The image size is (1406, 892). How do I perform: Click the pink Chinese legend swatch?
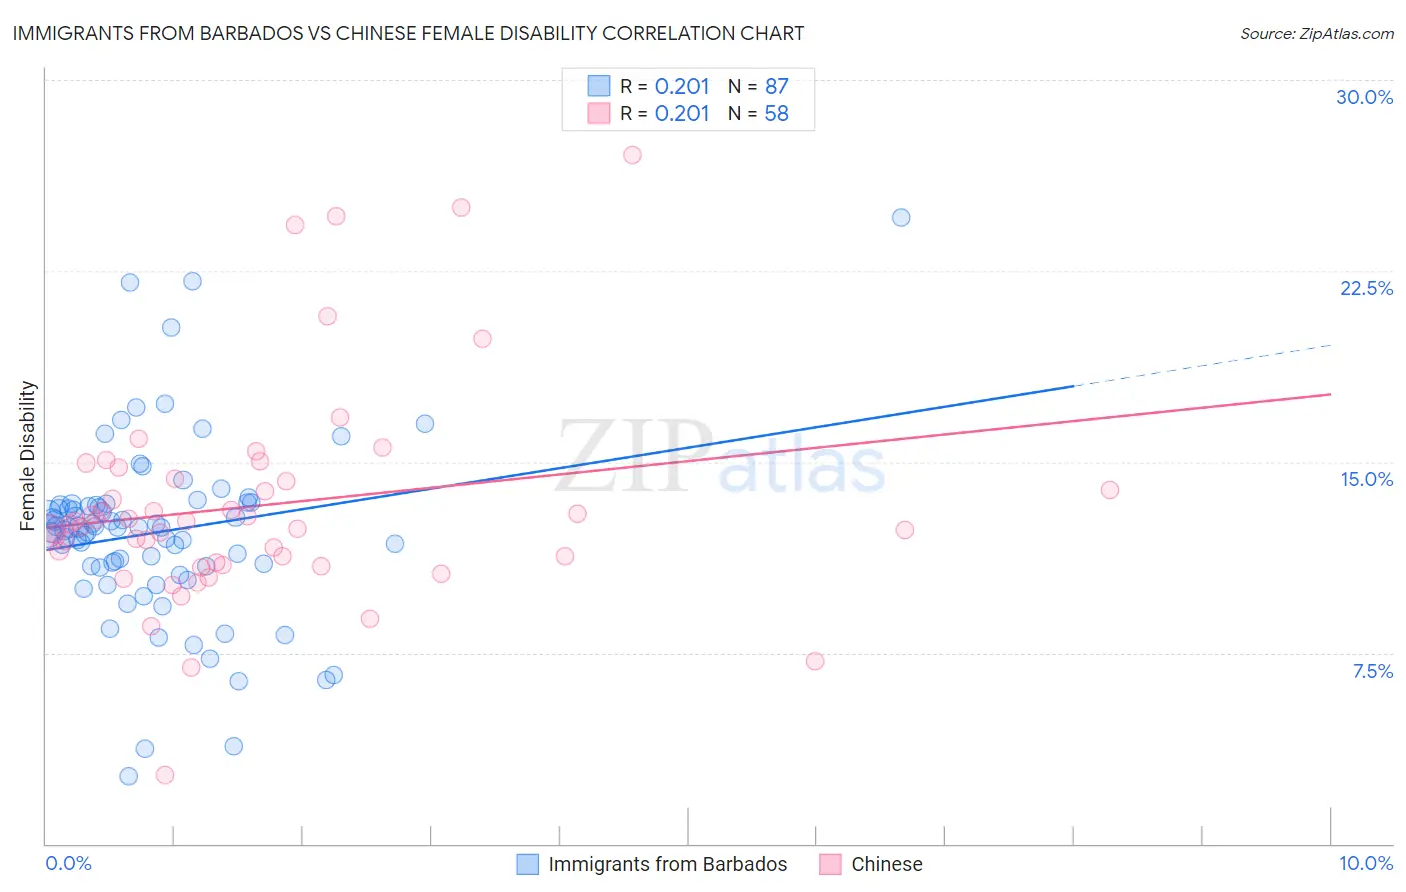coord(830,864)
